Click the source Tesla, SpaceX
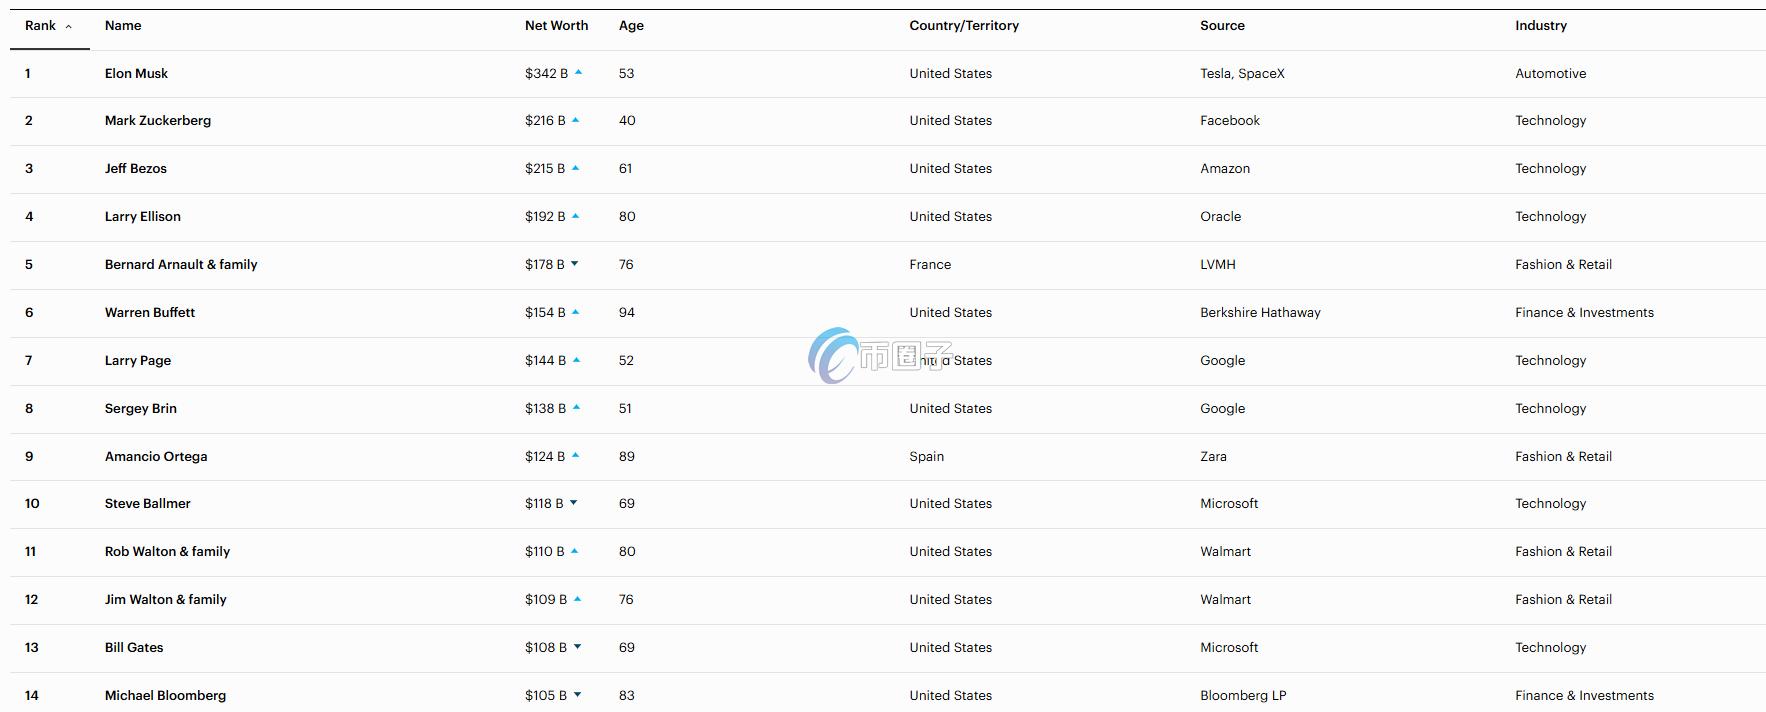 (1242, 73)
